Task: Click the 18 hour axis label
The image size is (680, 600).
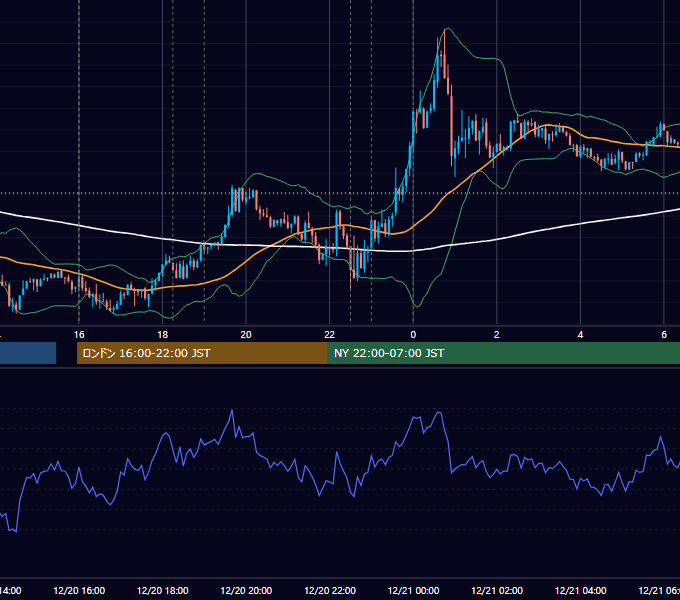Action: 163,335
